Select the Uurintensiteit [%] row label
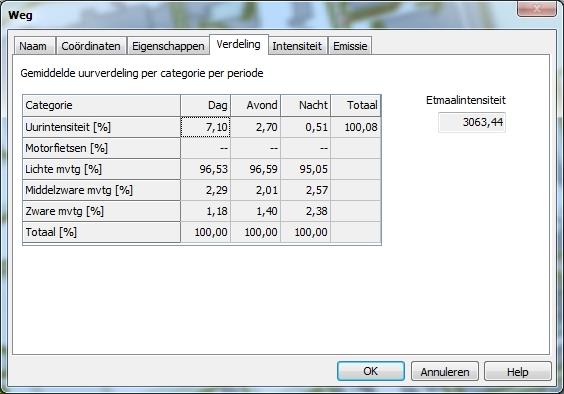The width and height of the screenshot is (564, 394). coord(101,127)
